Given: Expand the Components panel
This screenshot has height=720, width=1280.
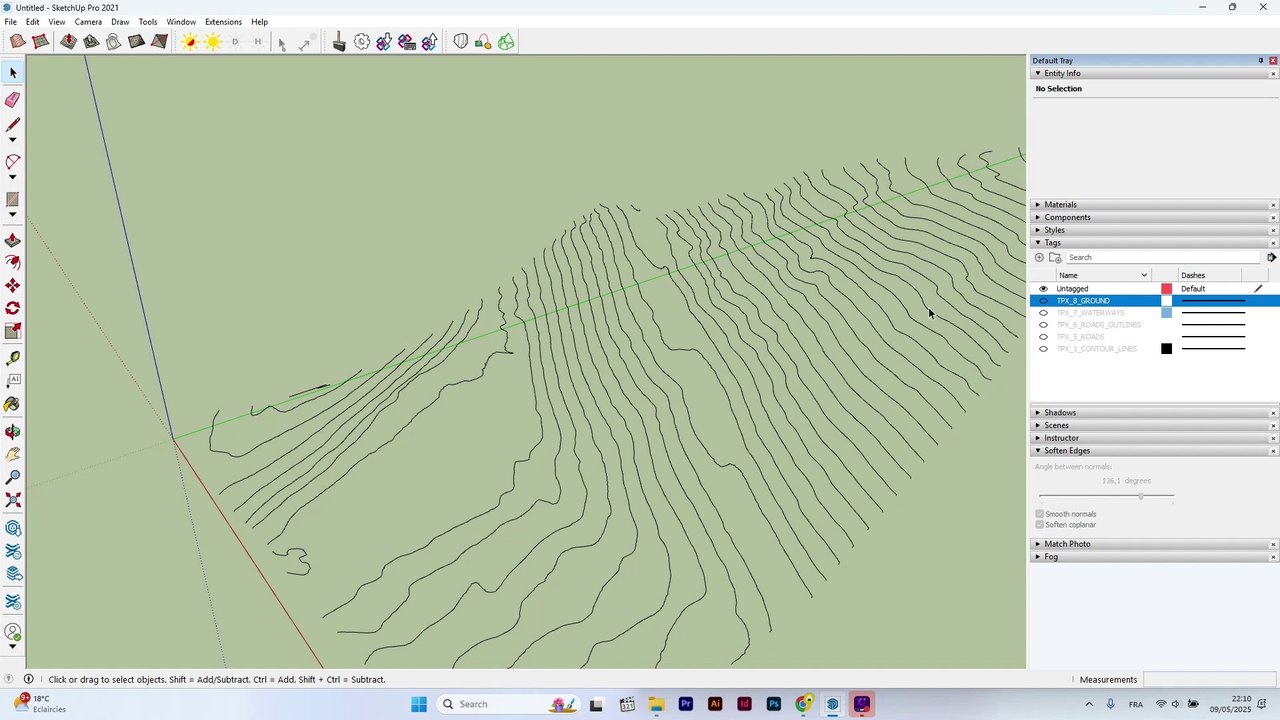Looking at the screenshot, I should pos(1038,217).
